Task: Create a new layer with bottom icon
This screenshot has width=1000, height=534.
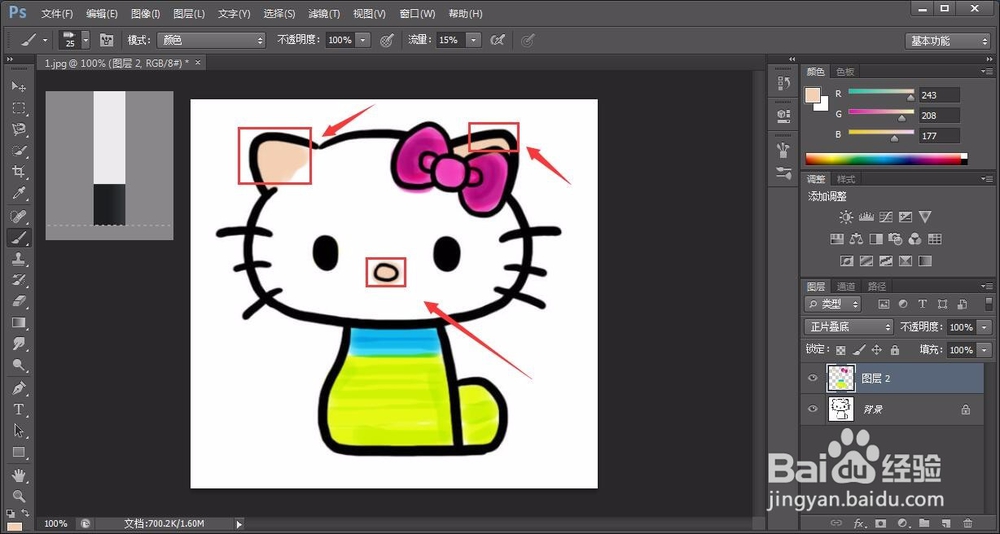Action: pos(946,523)
